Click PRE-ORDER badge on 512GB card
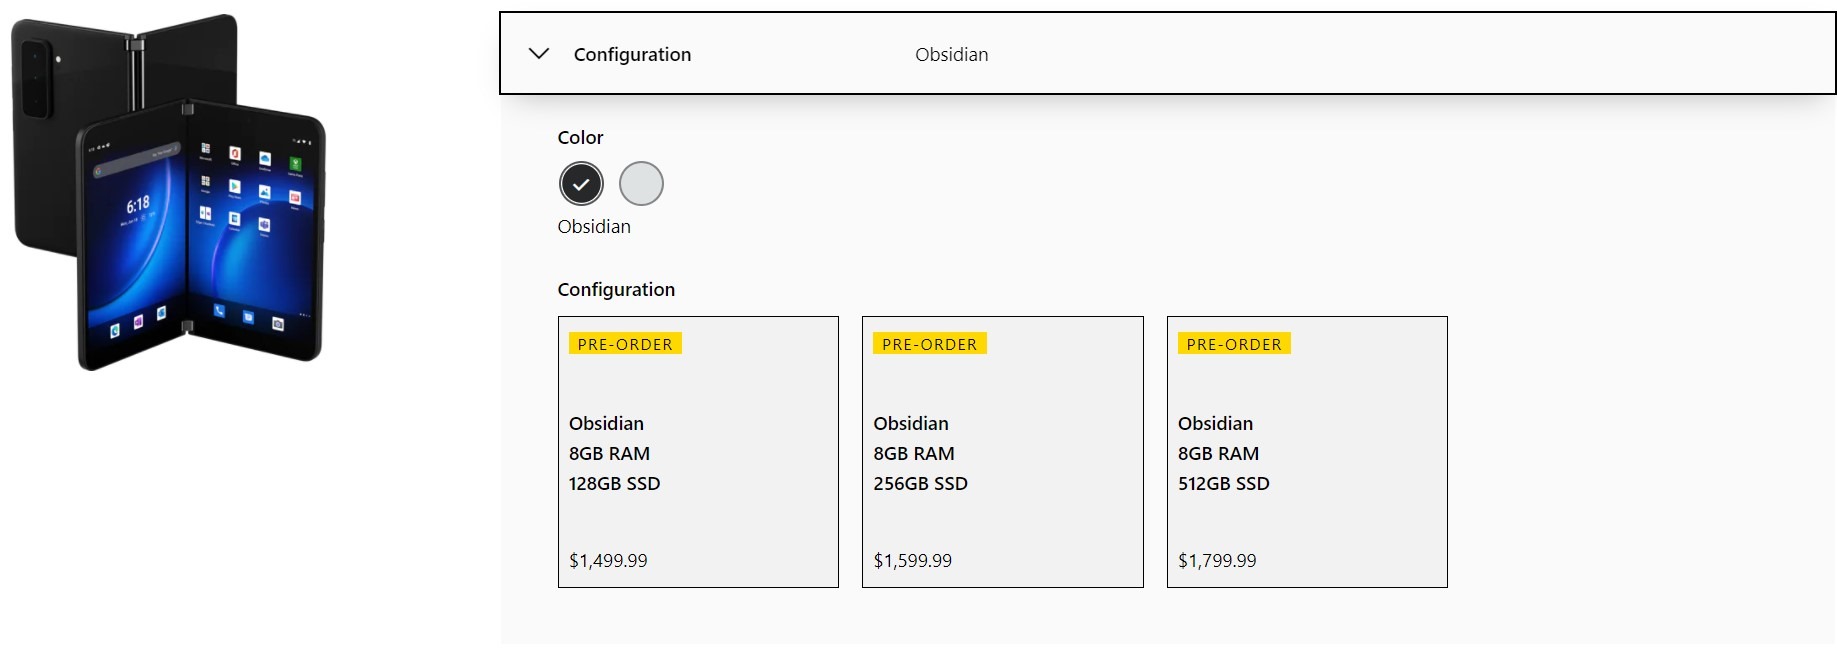The width and height of the screenshot is (1837, 649). pos(1233,344)
